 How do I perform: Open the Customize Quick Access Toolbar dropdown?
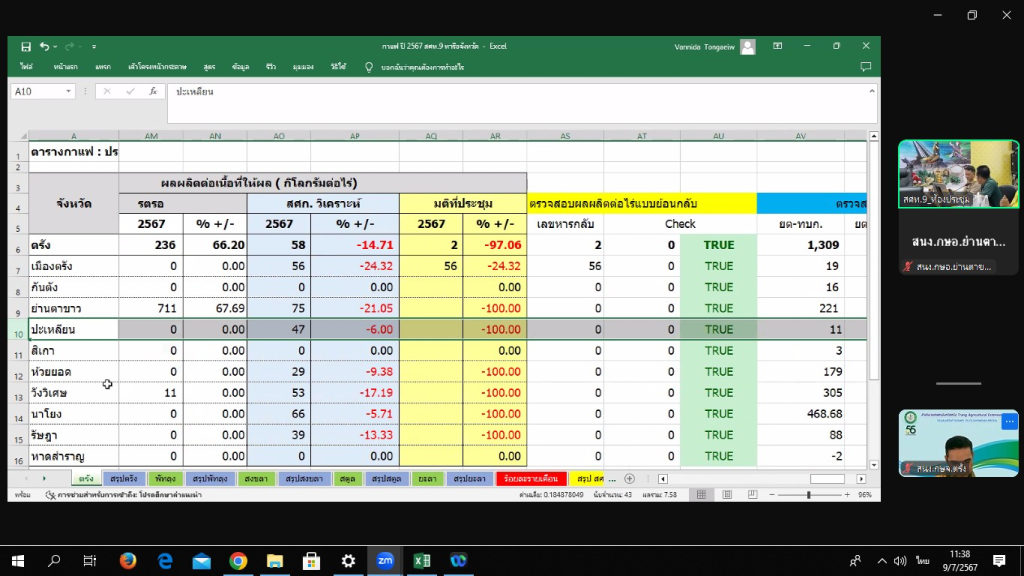click(x=94, y=46)
